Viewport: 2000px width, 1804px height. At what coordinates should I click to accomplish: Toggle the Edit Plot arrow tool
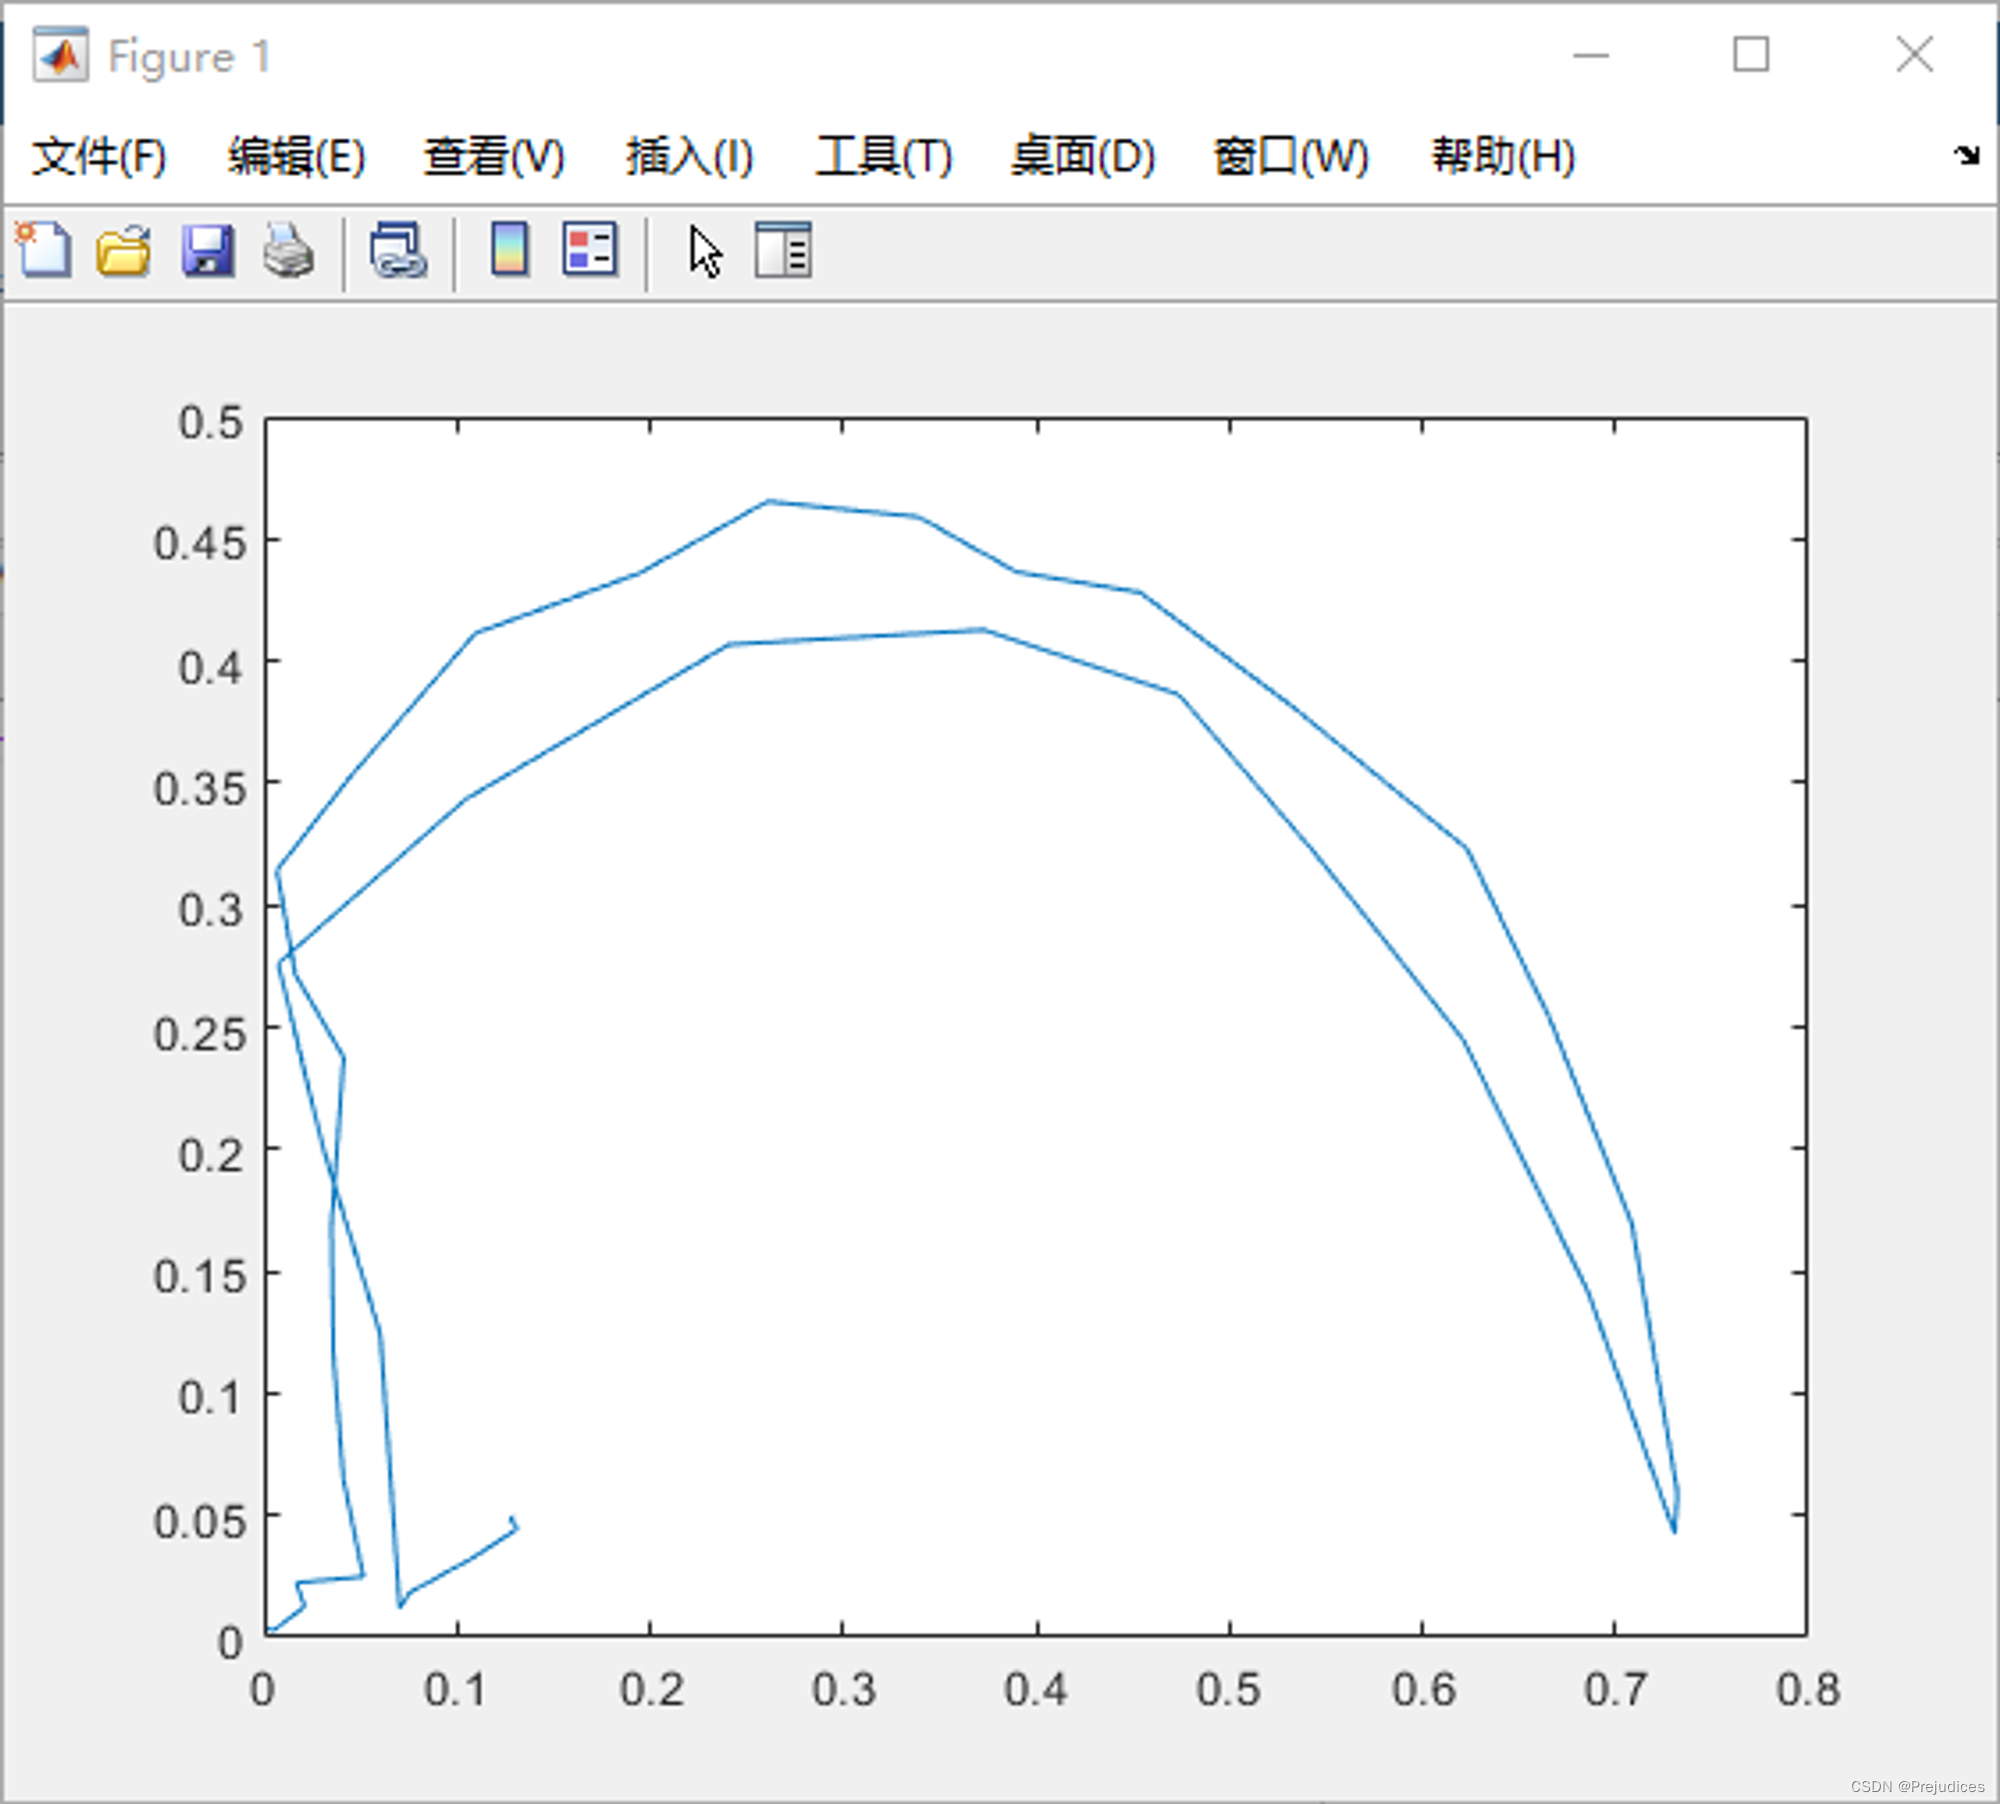(705, 252)
